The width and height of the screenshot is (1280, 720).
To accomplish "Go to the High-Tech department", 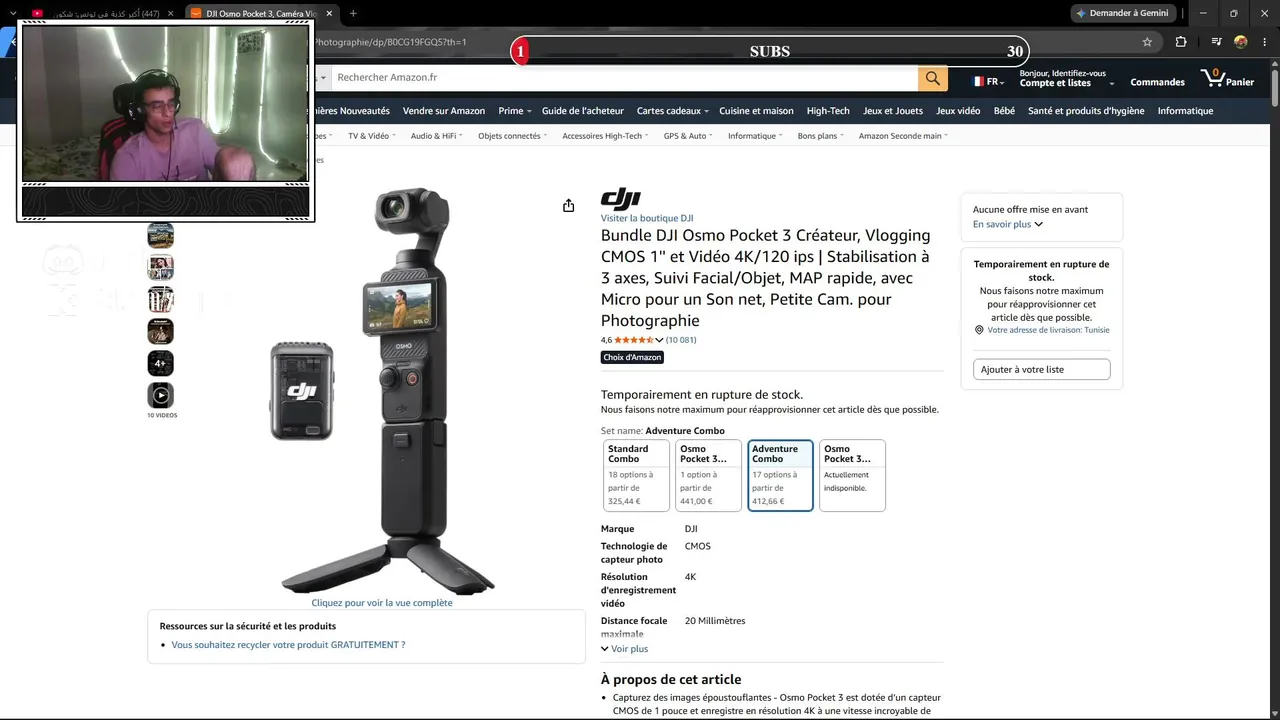I will coord(828,111).
